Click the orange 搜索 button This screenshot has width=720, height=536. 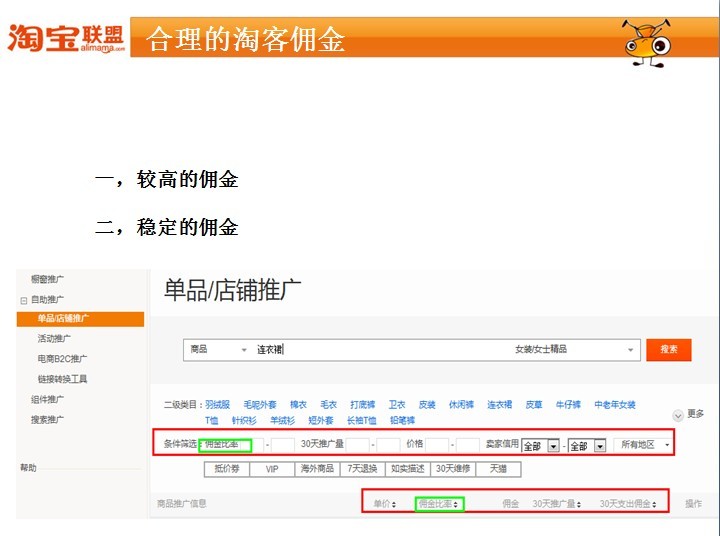click(669, 349)
